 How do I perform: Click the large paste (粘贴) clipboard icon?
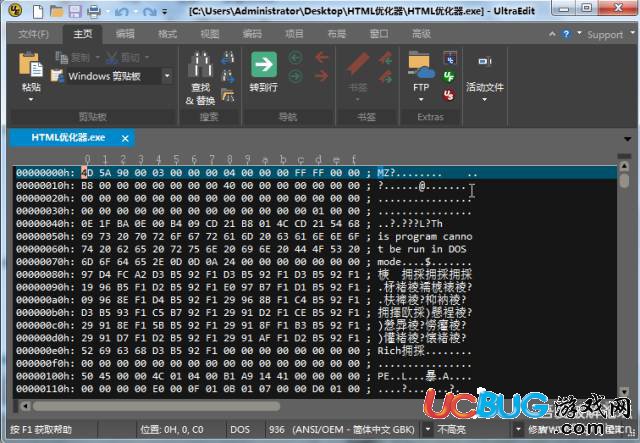pos(31,65)
